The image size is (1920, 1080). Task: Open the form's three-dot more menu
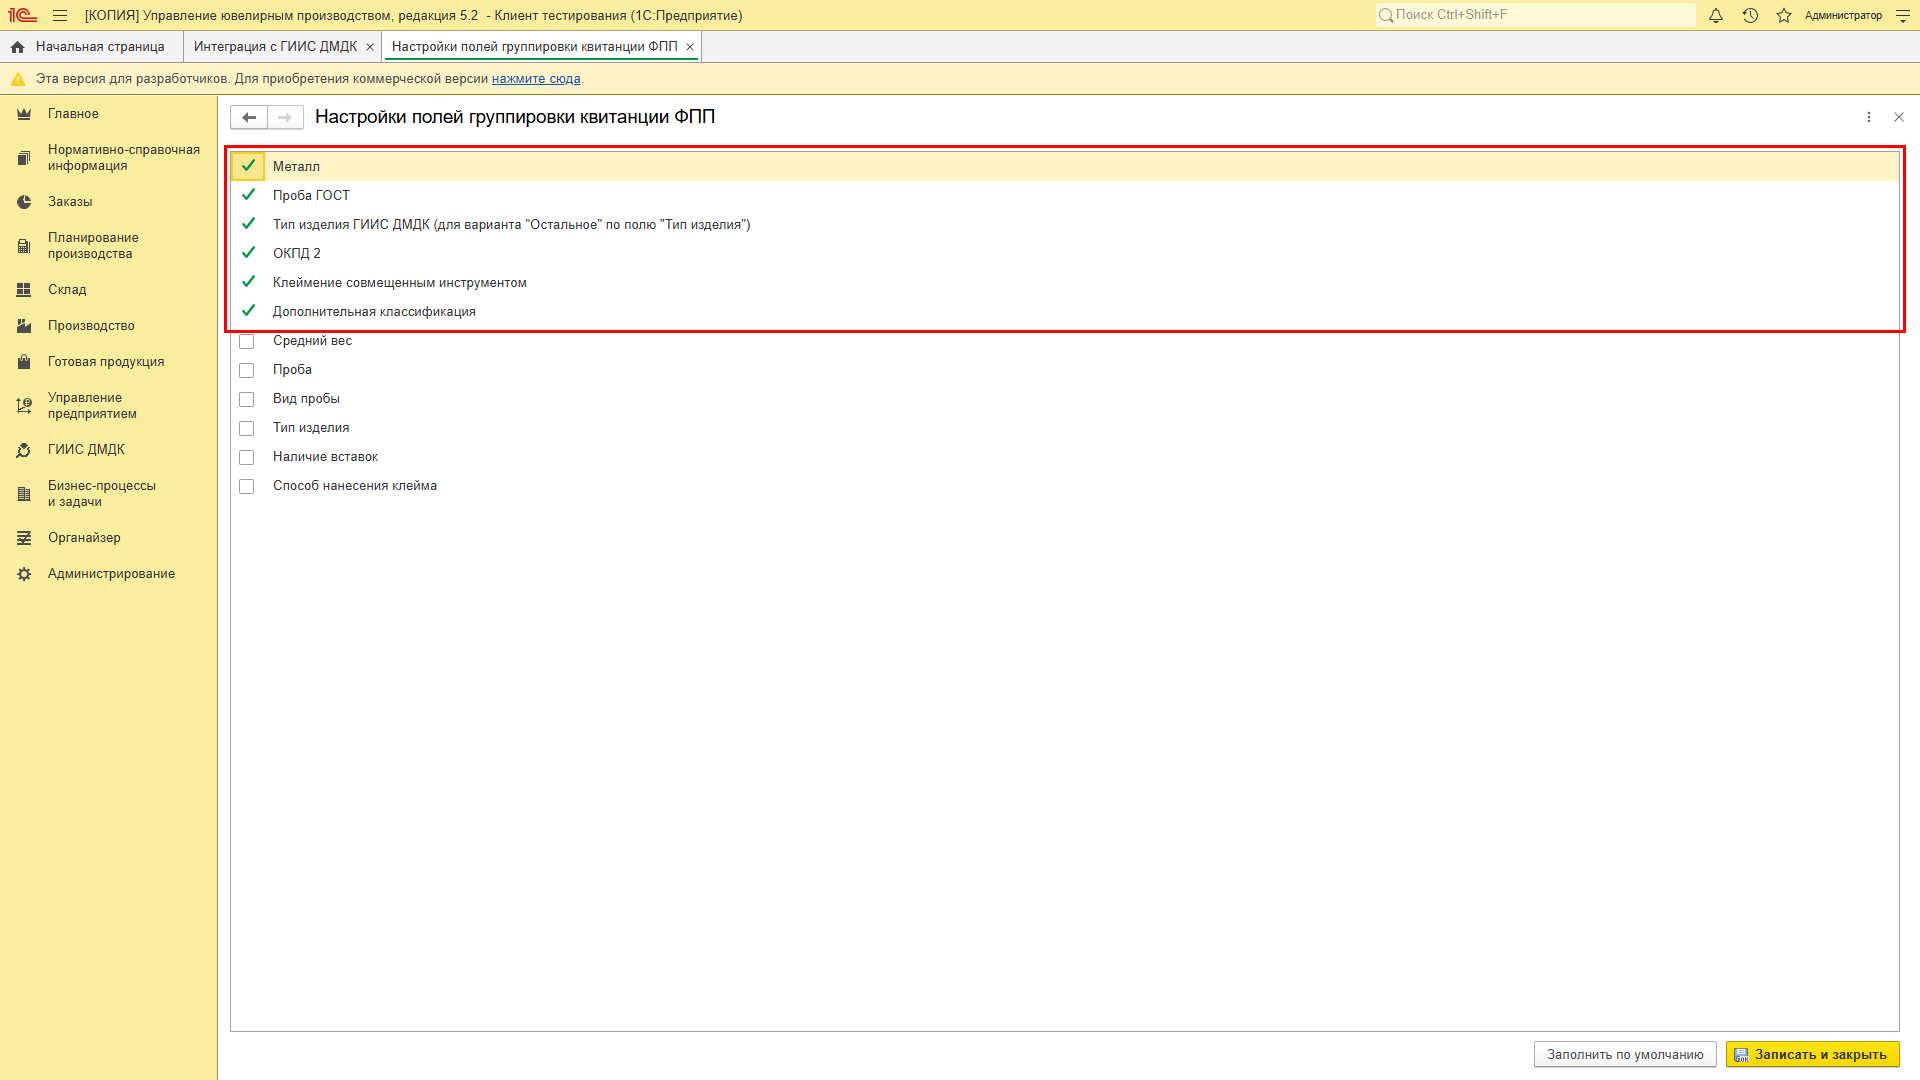(1869, 117)
